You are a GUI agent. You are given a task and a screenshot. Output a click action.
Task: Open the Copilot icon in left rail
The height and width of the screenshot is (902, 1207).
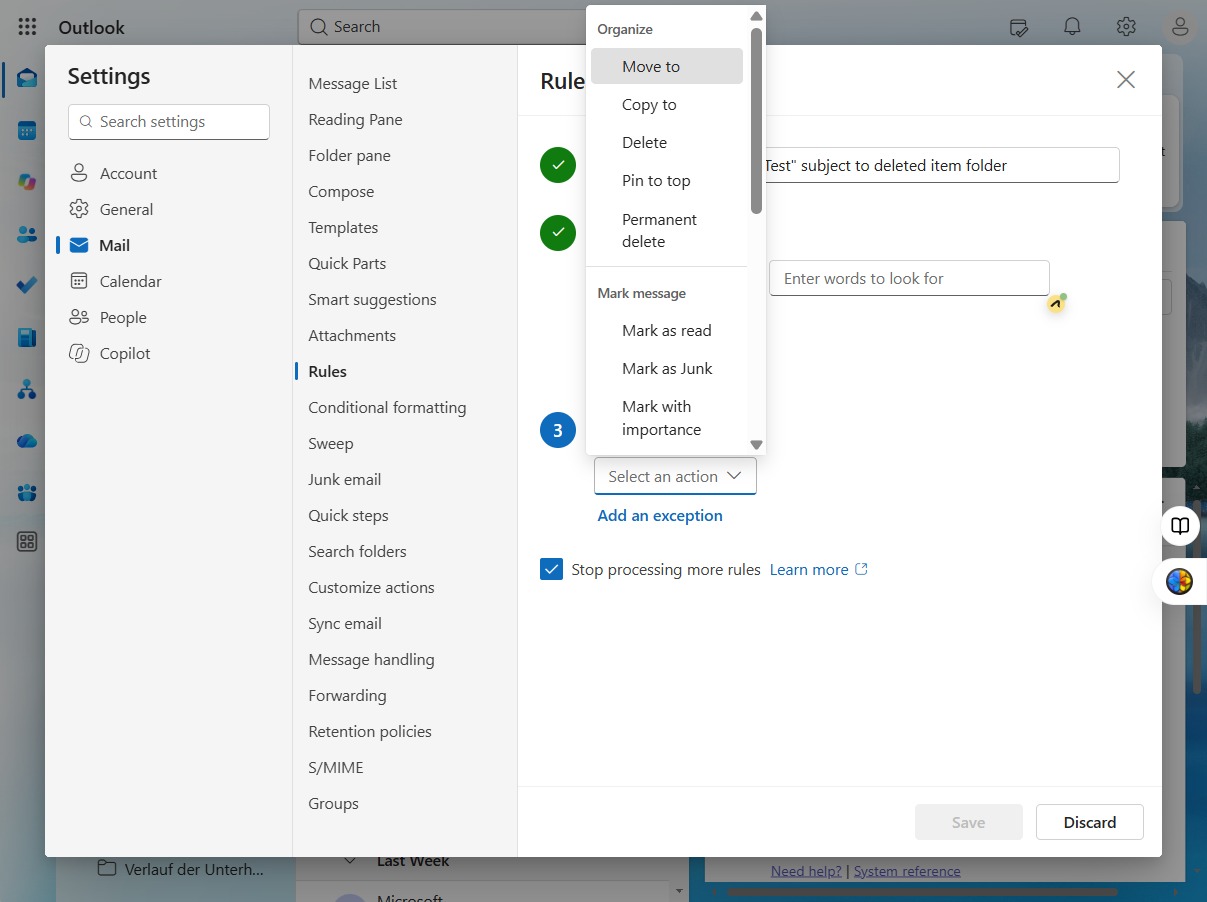pos(27,182)
